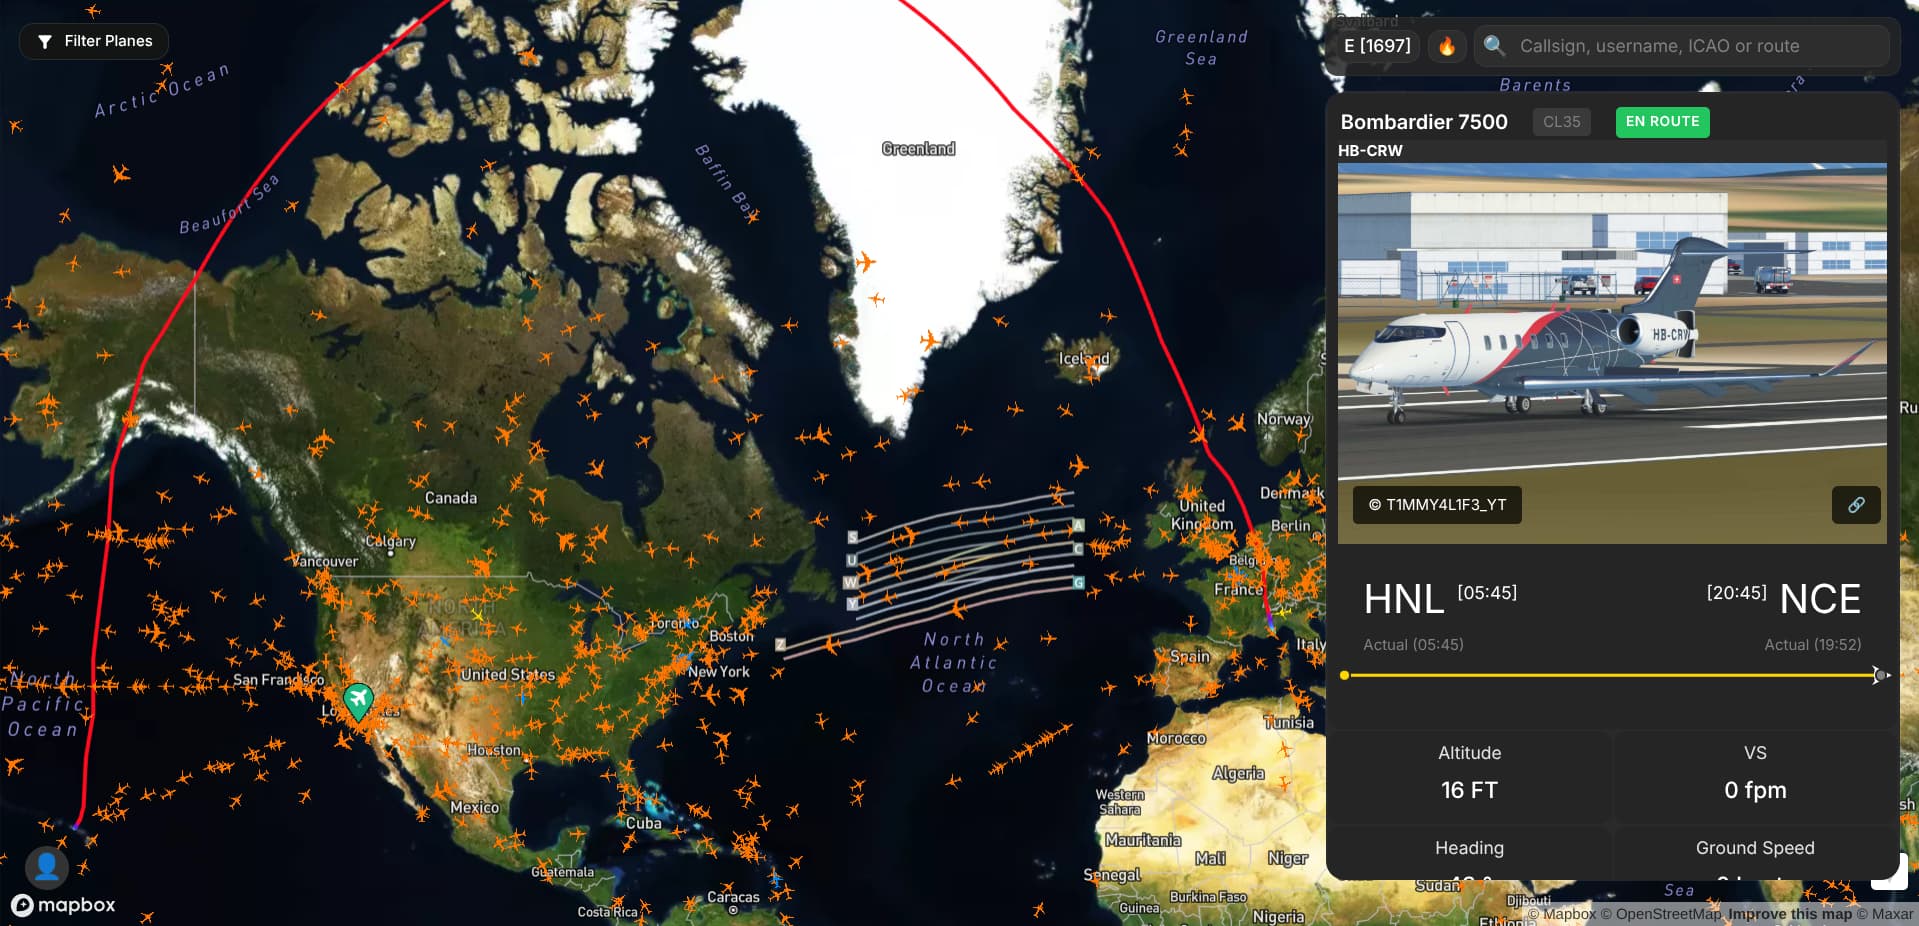Viewport: 1919px width, 926px height.
Task: Click the Caracas city label
Action: point(733,897)
